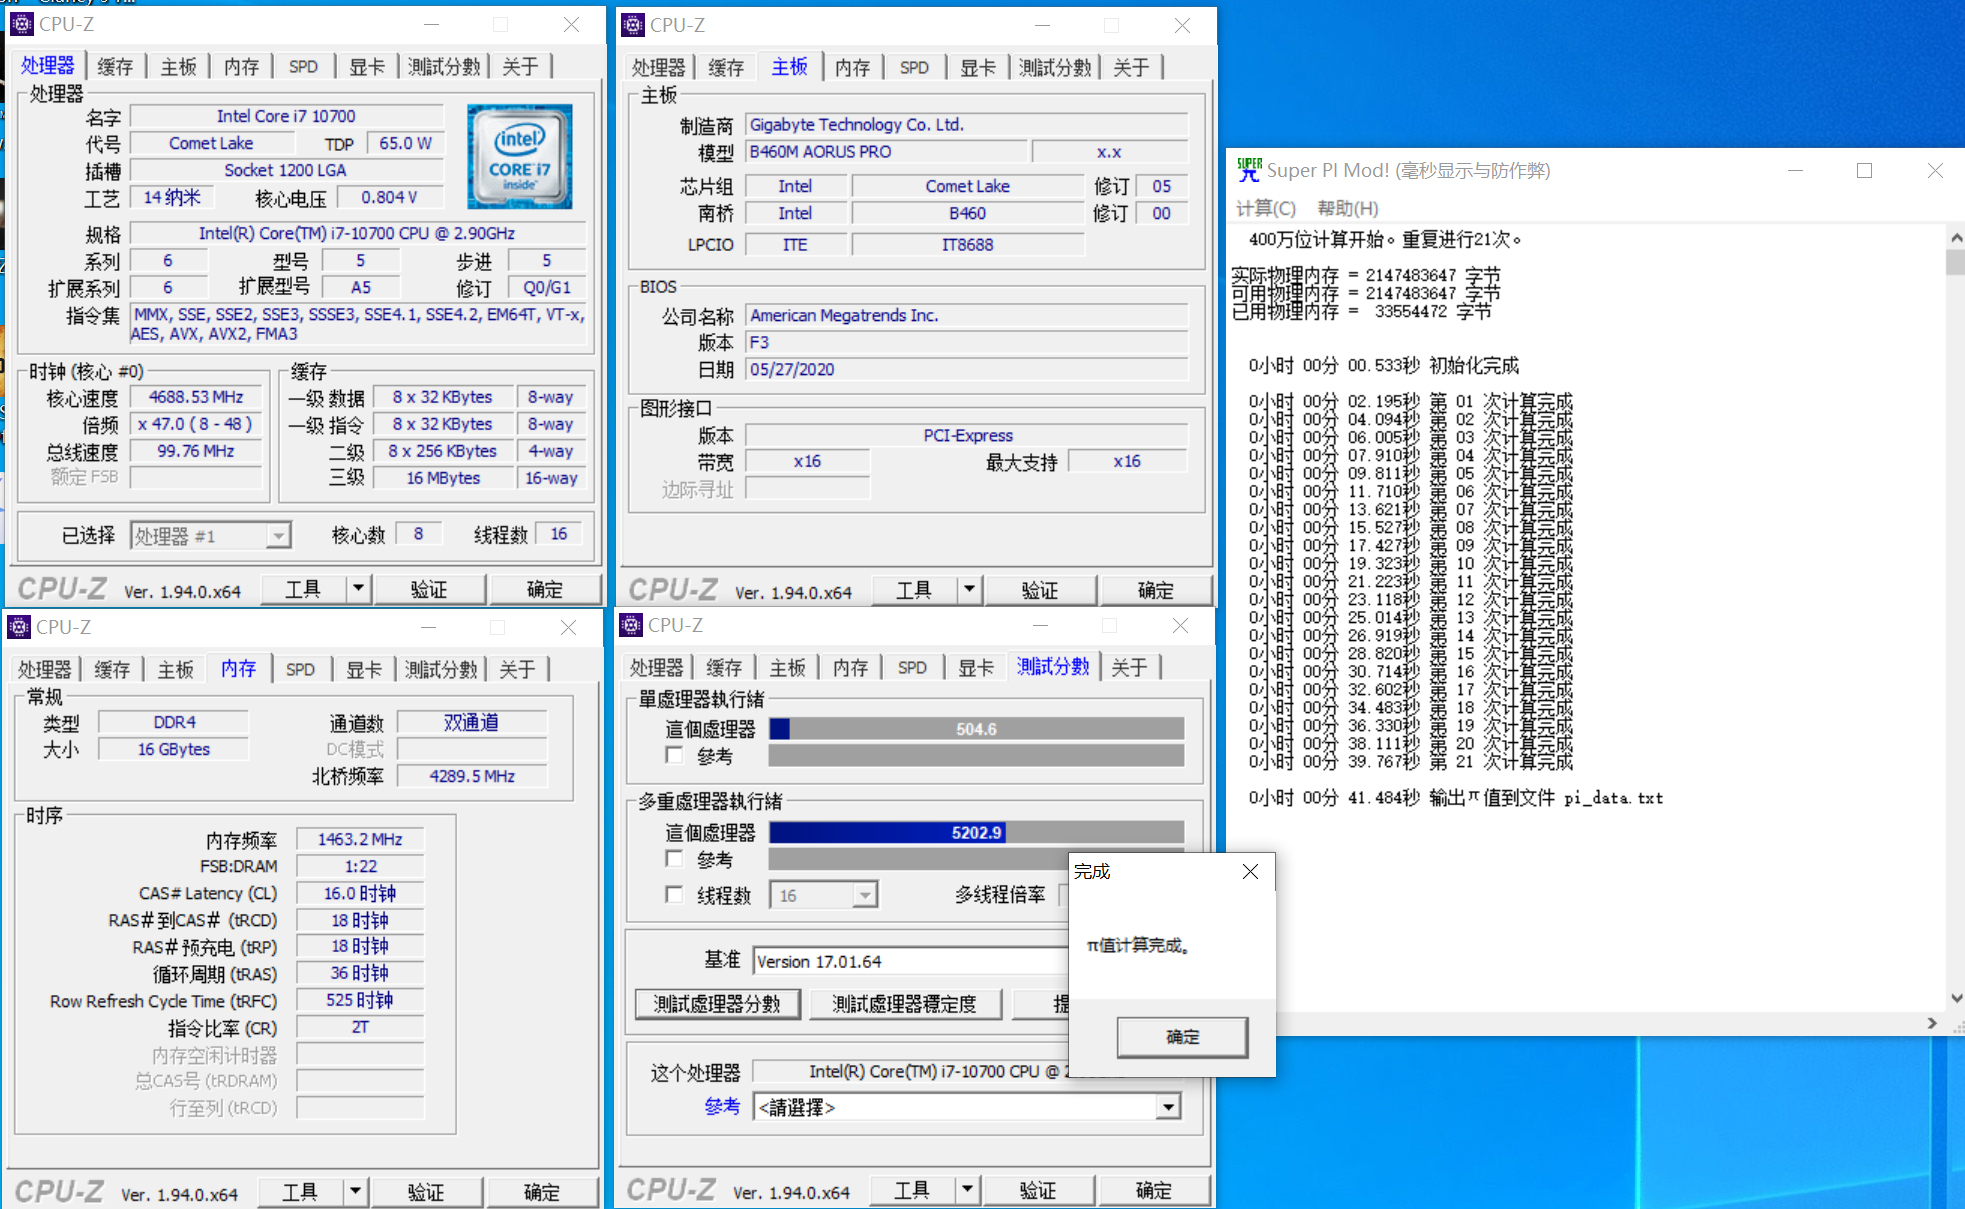Click CPU-Z app icon in motherboard window title bar

pos(632,25)
